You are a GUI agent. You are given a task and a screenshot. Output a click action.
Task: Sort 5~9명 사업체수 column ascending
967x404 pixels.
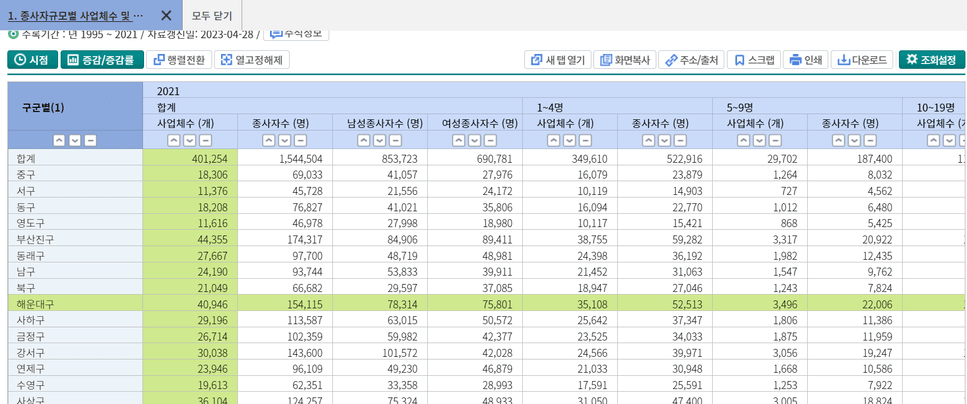point(744,141)
